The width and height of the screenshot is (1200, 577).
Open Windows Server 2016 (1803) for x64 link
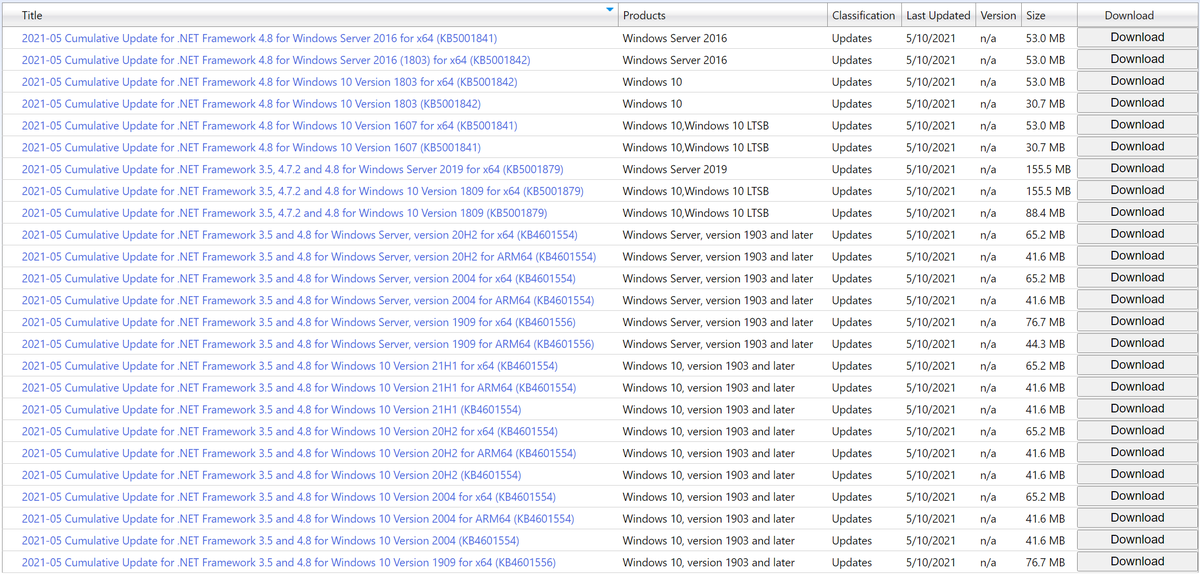(x=275, y=60)
